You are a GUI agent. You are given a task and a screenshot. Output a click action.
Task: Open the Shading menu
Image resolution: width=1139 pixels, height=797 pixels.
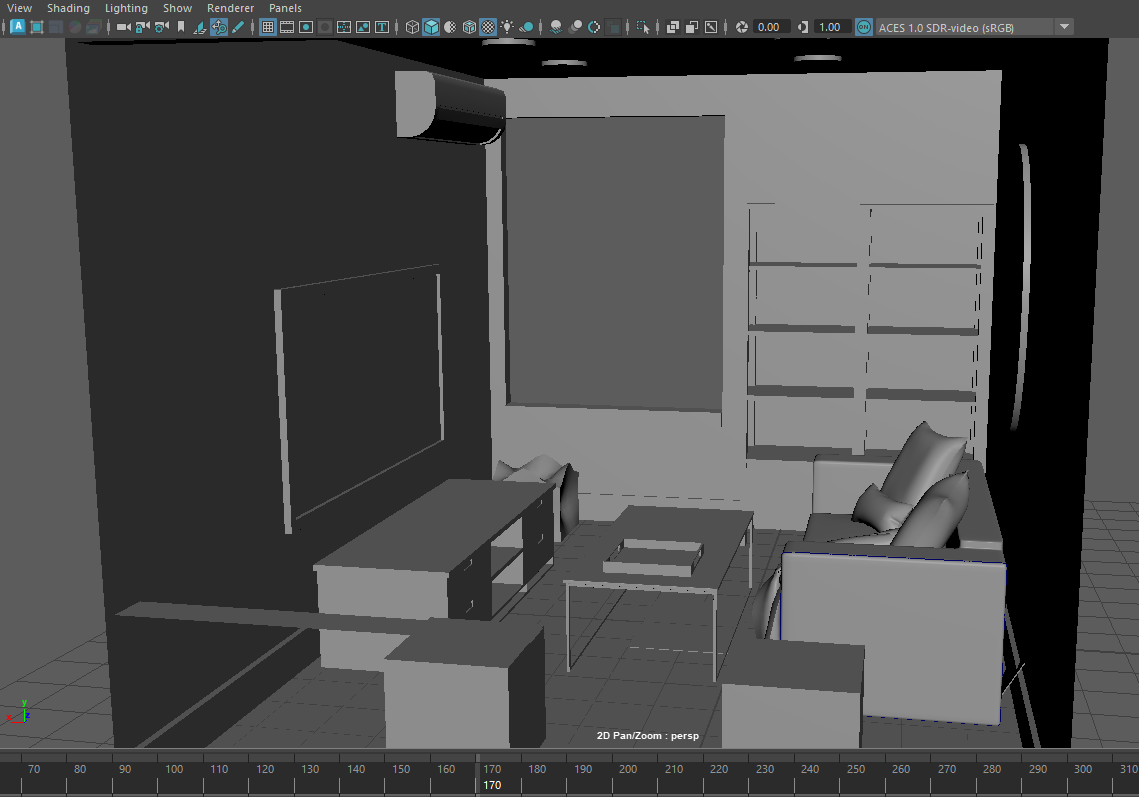tap(68, 8)
